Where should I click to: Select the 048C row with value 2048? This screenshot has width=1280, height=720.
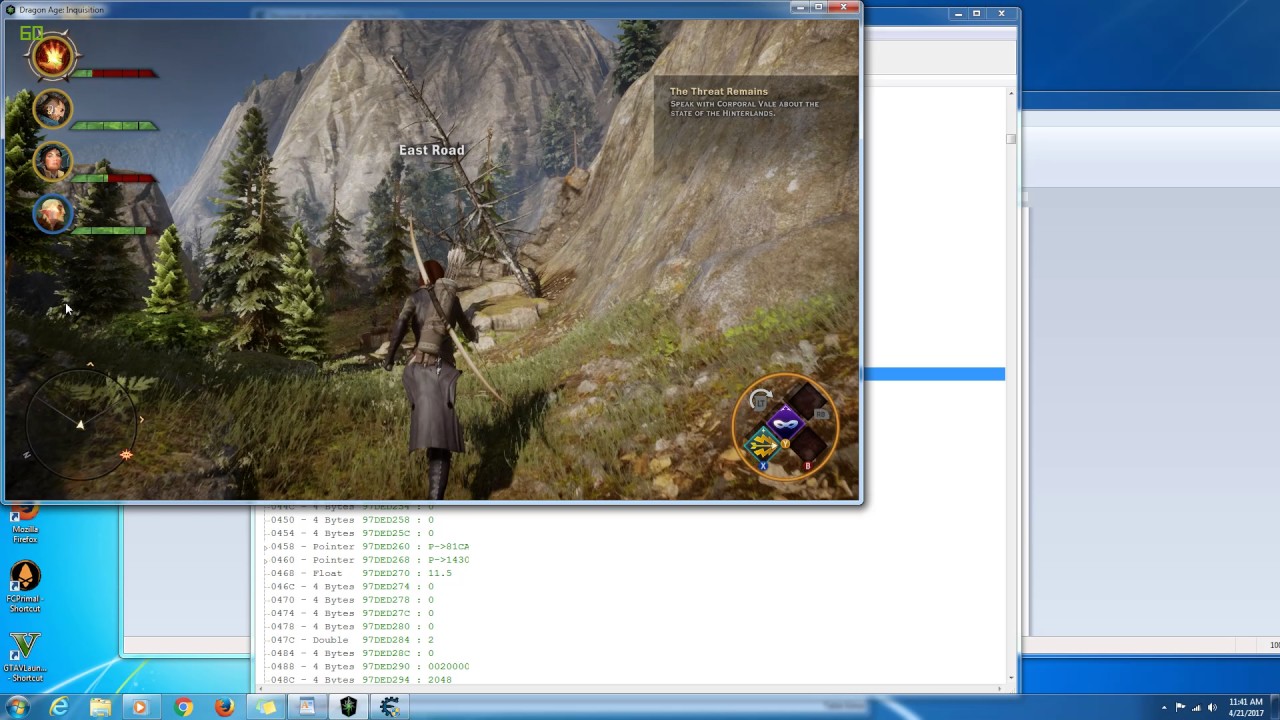coord(361,680)
